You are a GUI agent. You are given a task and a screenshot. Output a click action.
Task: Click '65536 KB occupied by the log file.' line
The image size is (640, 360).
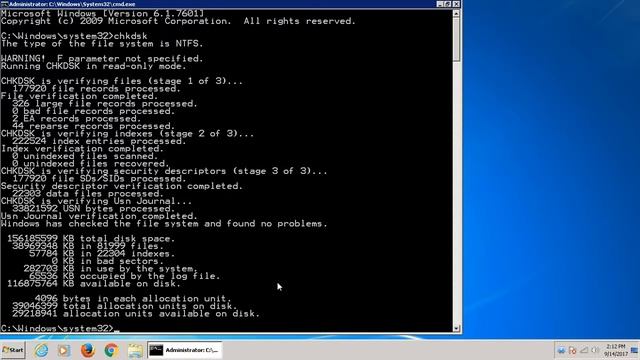pos(124,276)
